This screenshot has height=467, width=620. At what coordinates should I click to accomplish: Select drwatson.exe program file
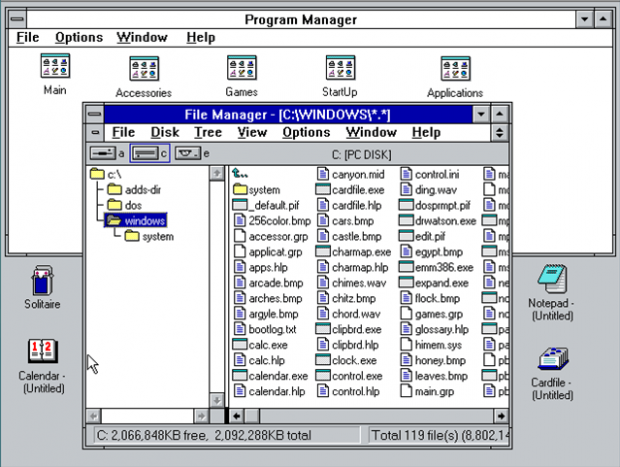click(438, 221)
